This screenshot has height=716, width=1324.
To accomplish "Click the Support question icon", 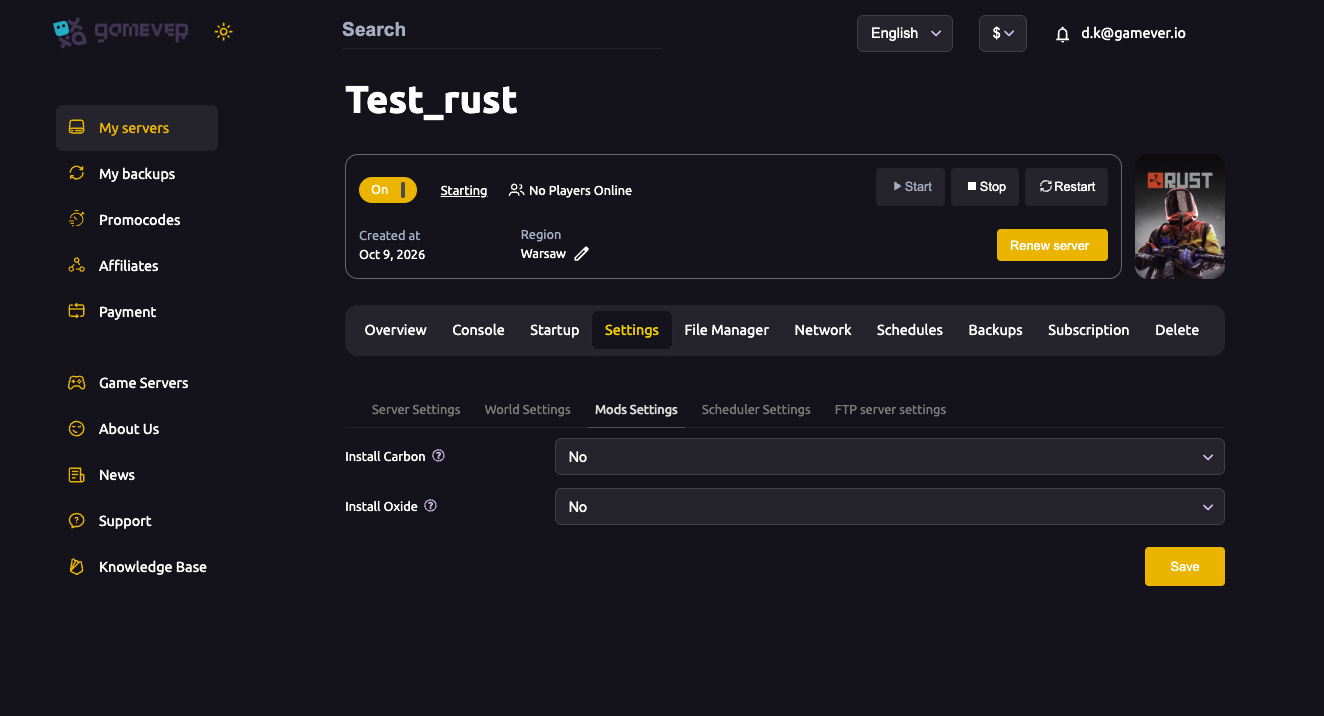I will 76,521.
